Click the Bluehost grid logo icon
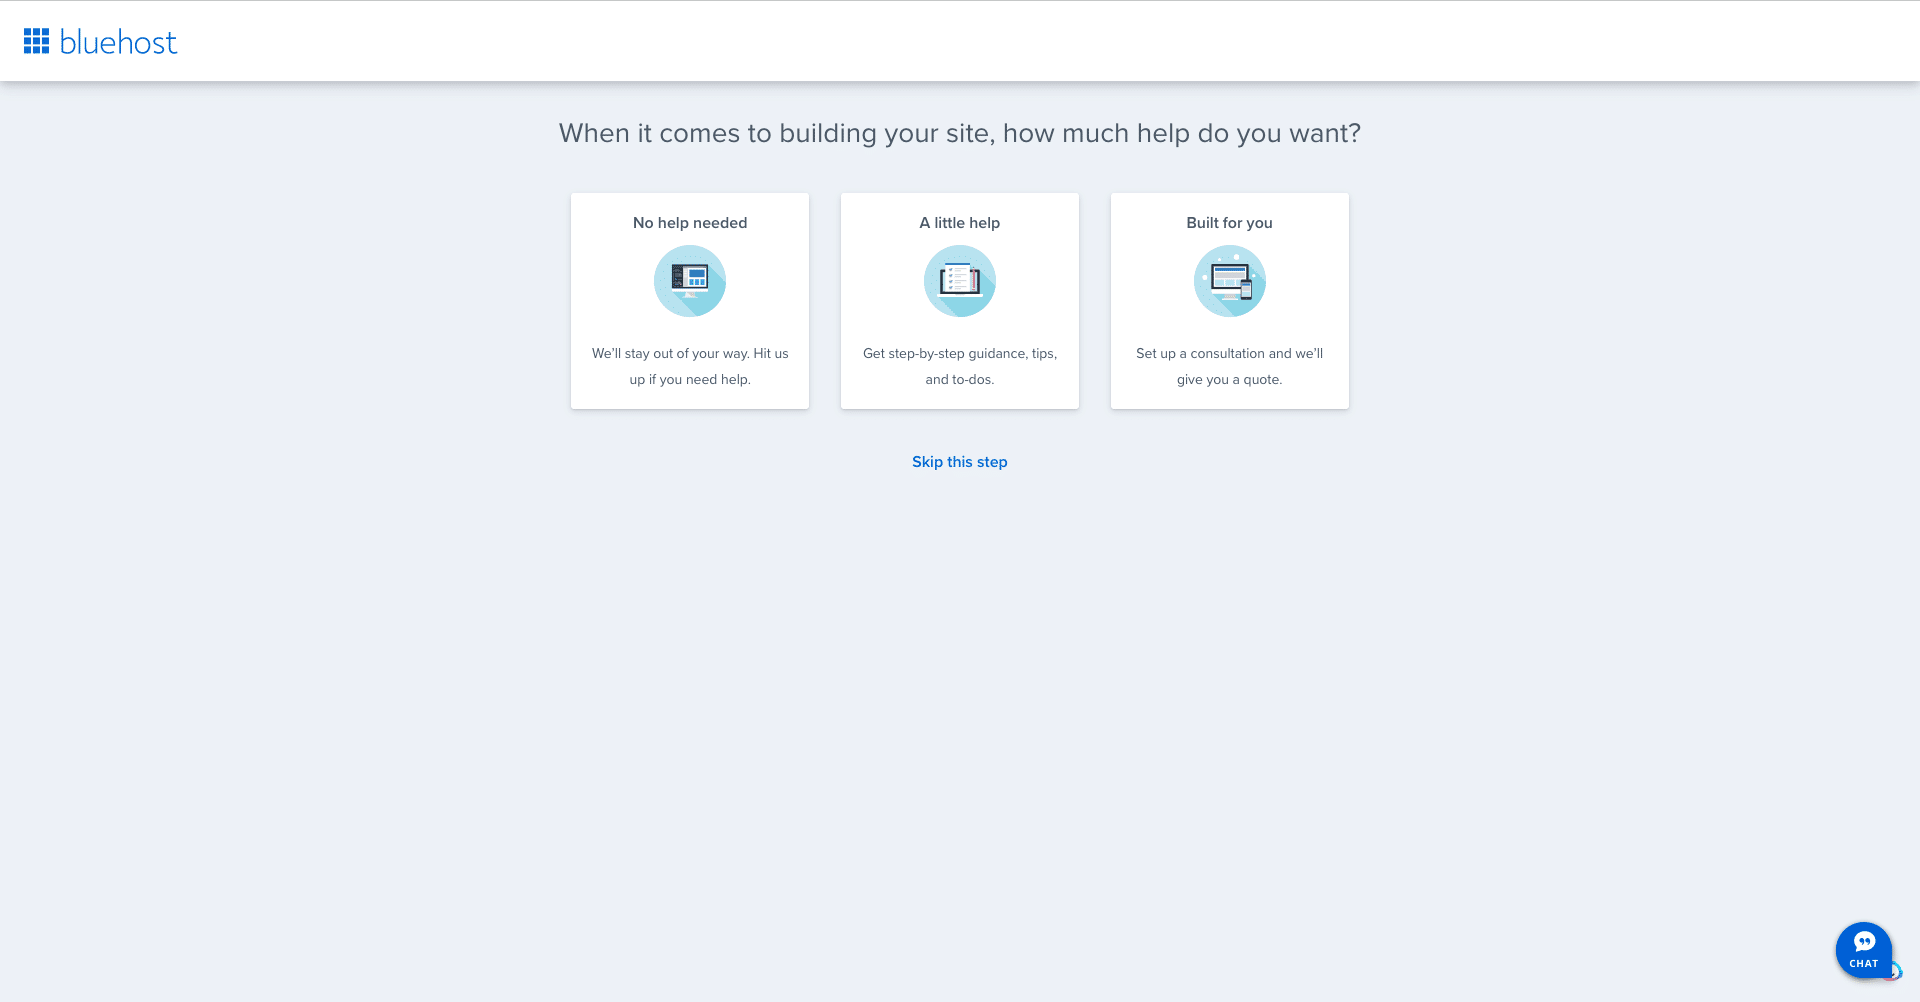 coord(37,40)
